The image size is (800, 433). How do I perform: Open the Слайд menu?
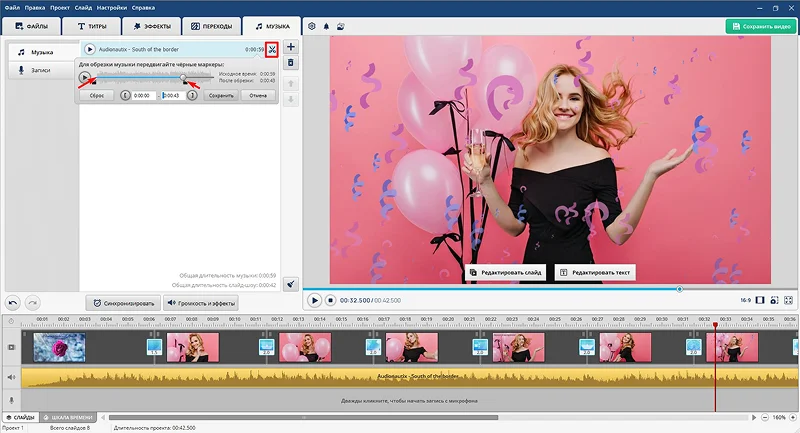[x=83, y=8]
